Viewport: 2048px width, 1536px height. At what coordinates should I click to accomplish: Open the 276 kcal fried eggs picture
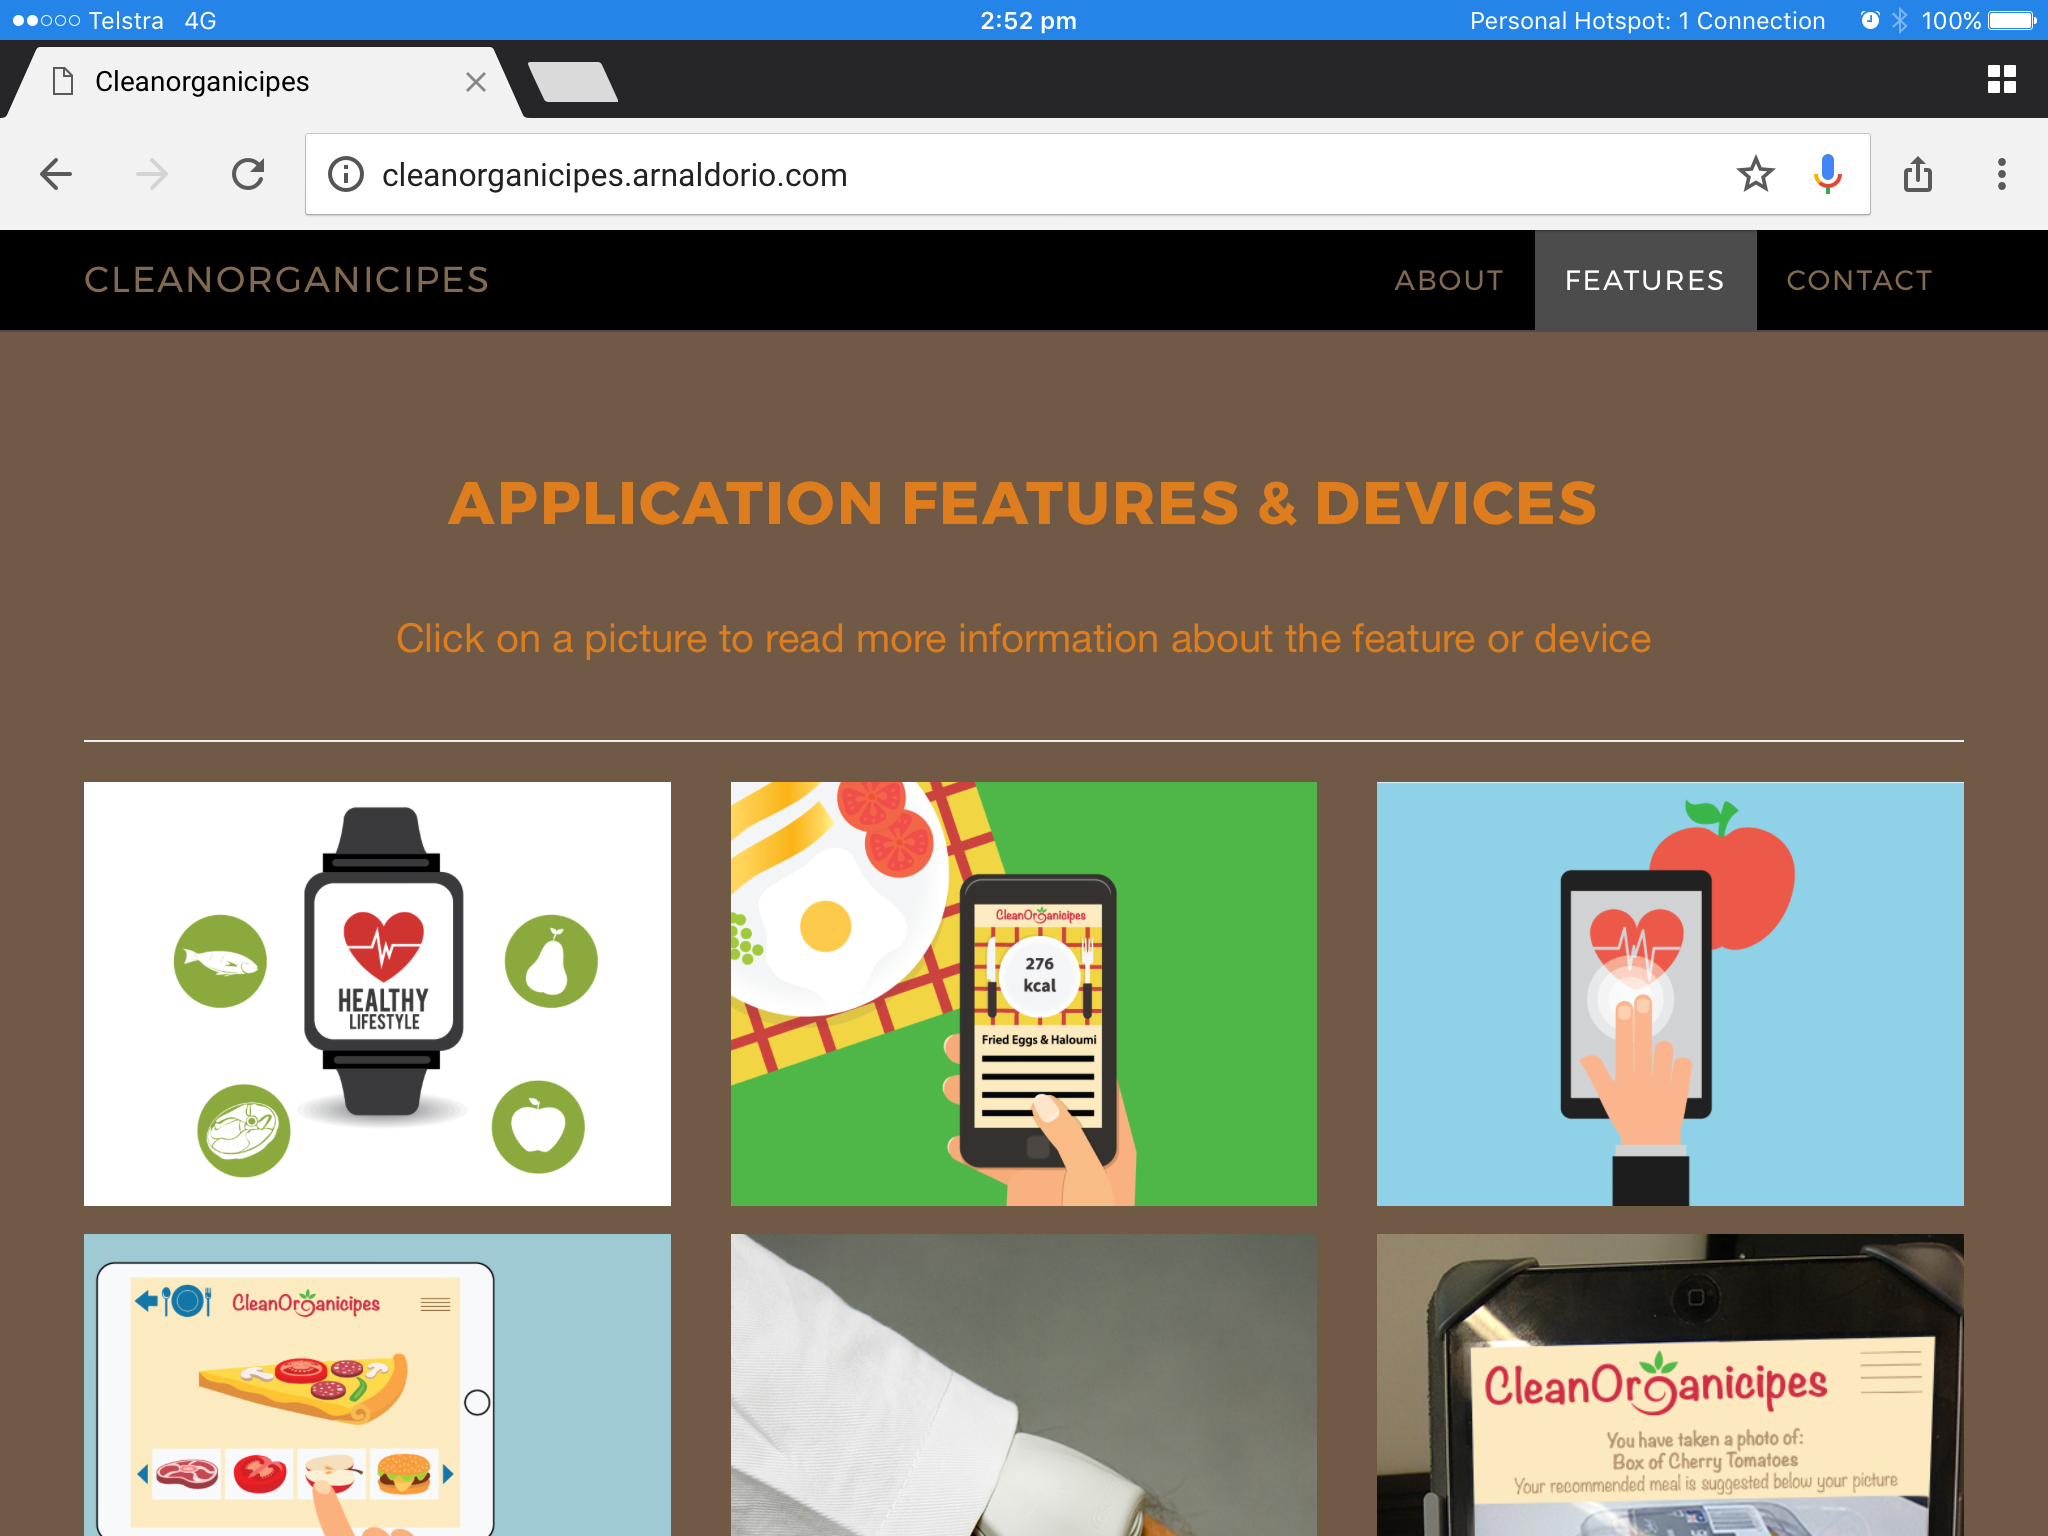pyautogui.click(x=1024, y=994)
